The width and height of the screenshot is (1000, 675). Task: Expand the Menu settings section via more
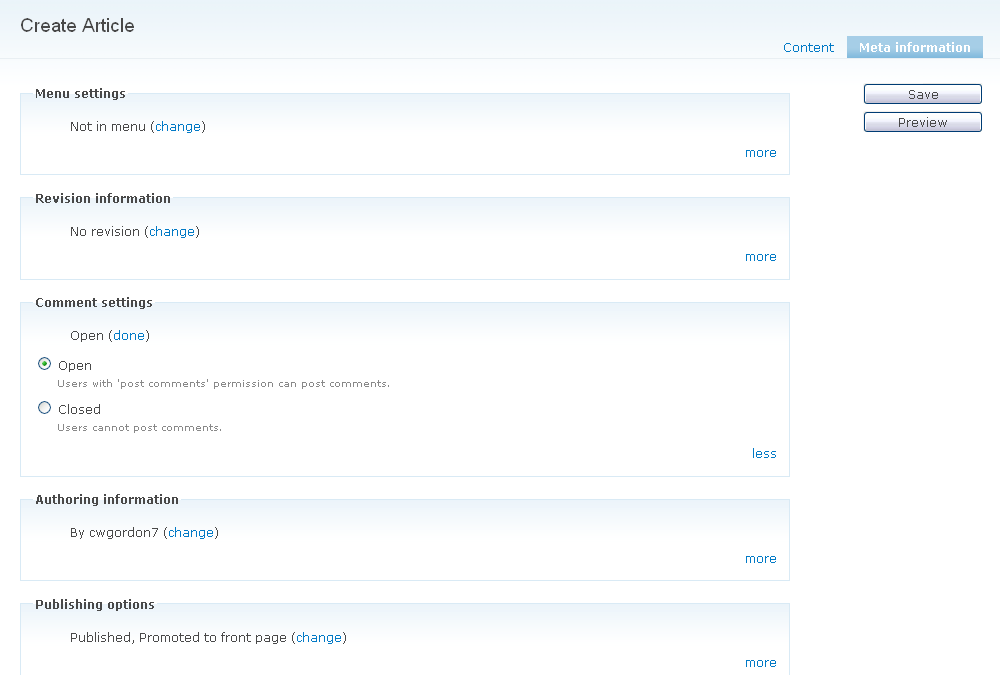point(761,152)
